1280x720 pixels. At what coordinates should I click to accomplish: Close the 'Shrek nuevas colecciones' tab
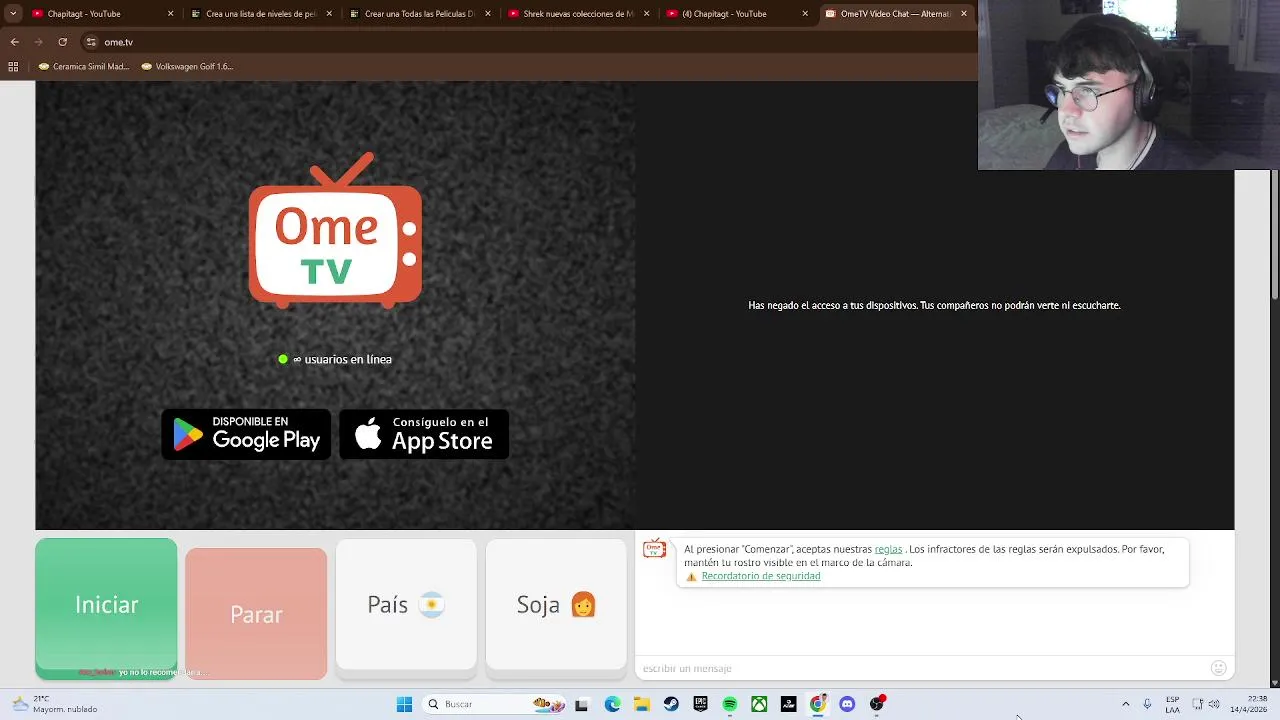click(x=646, y=14)
